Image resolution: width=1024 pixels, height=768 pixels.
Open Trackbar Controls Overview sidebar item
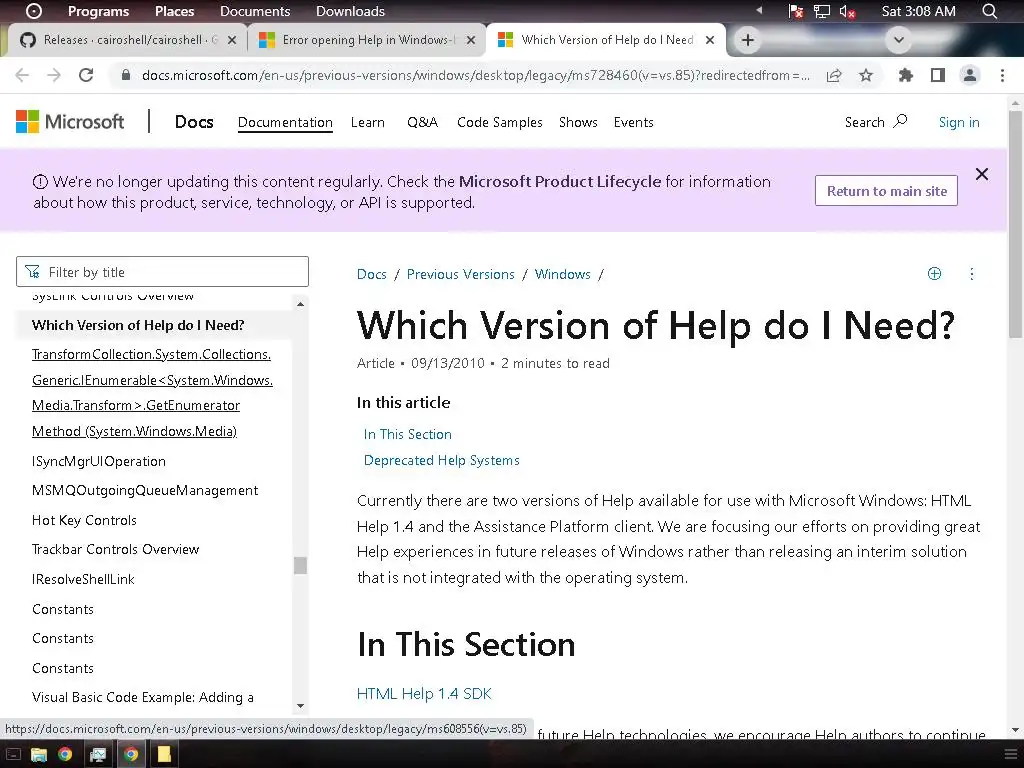click(116, 549)
